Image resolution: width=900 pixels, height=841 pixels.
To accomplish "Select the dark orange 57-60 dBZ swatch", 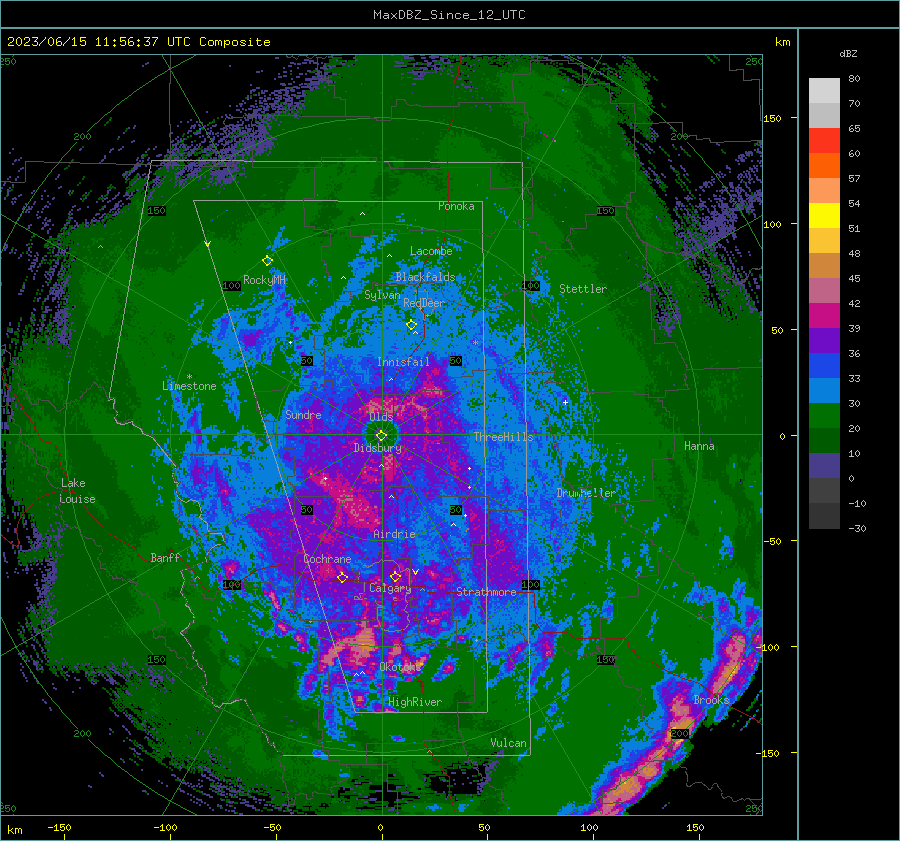I will pyautogui.click(x=824, y=166).
